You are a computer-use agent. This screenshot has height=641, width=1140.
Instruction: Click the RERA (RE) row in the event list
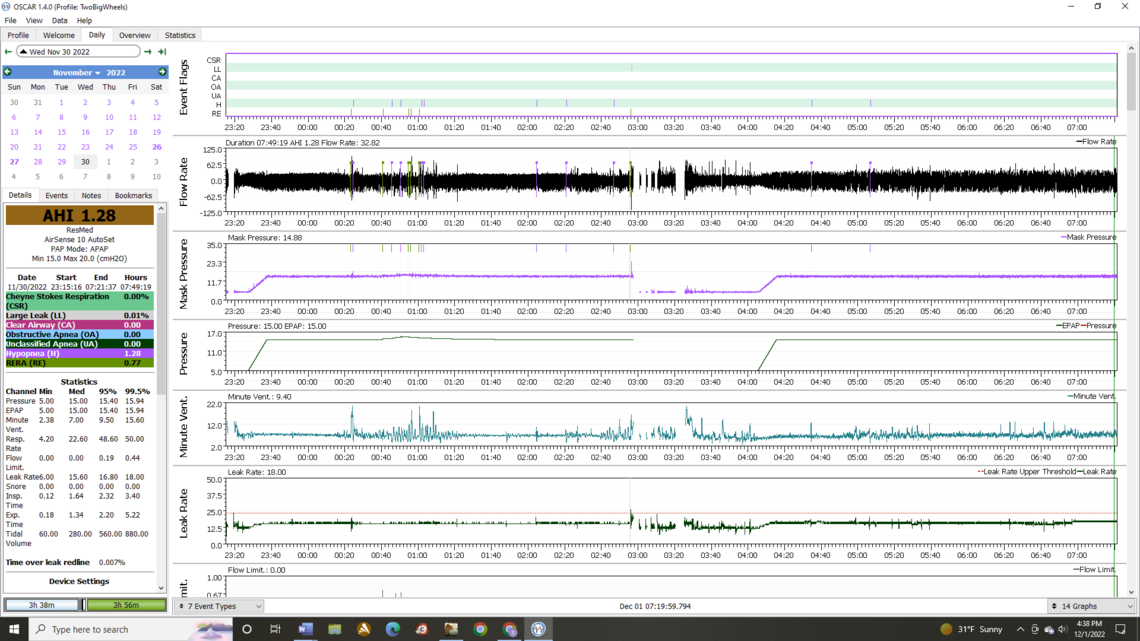pyautogui.click(x=79, y=363)
